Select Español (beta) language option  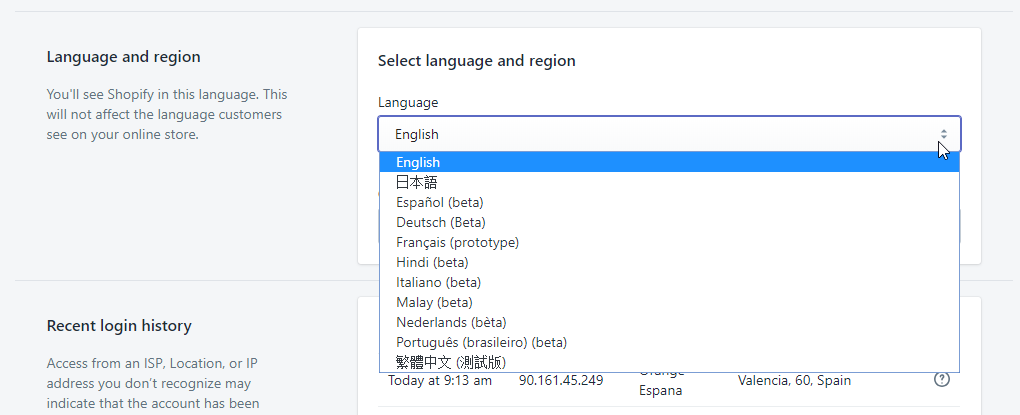click(x=441, y=202)
